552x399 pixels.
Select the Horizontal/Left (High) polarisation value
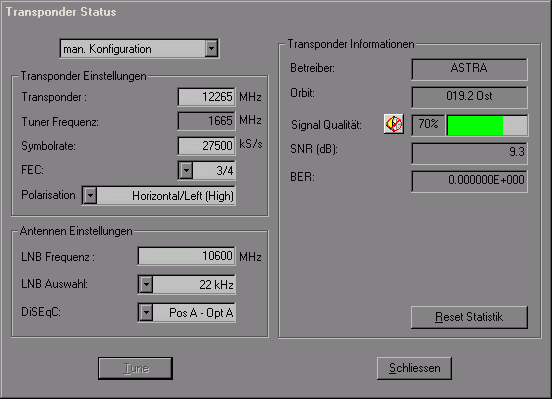click(x=183, y=196)
